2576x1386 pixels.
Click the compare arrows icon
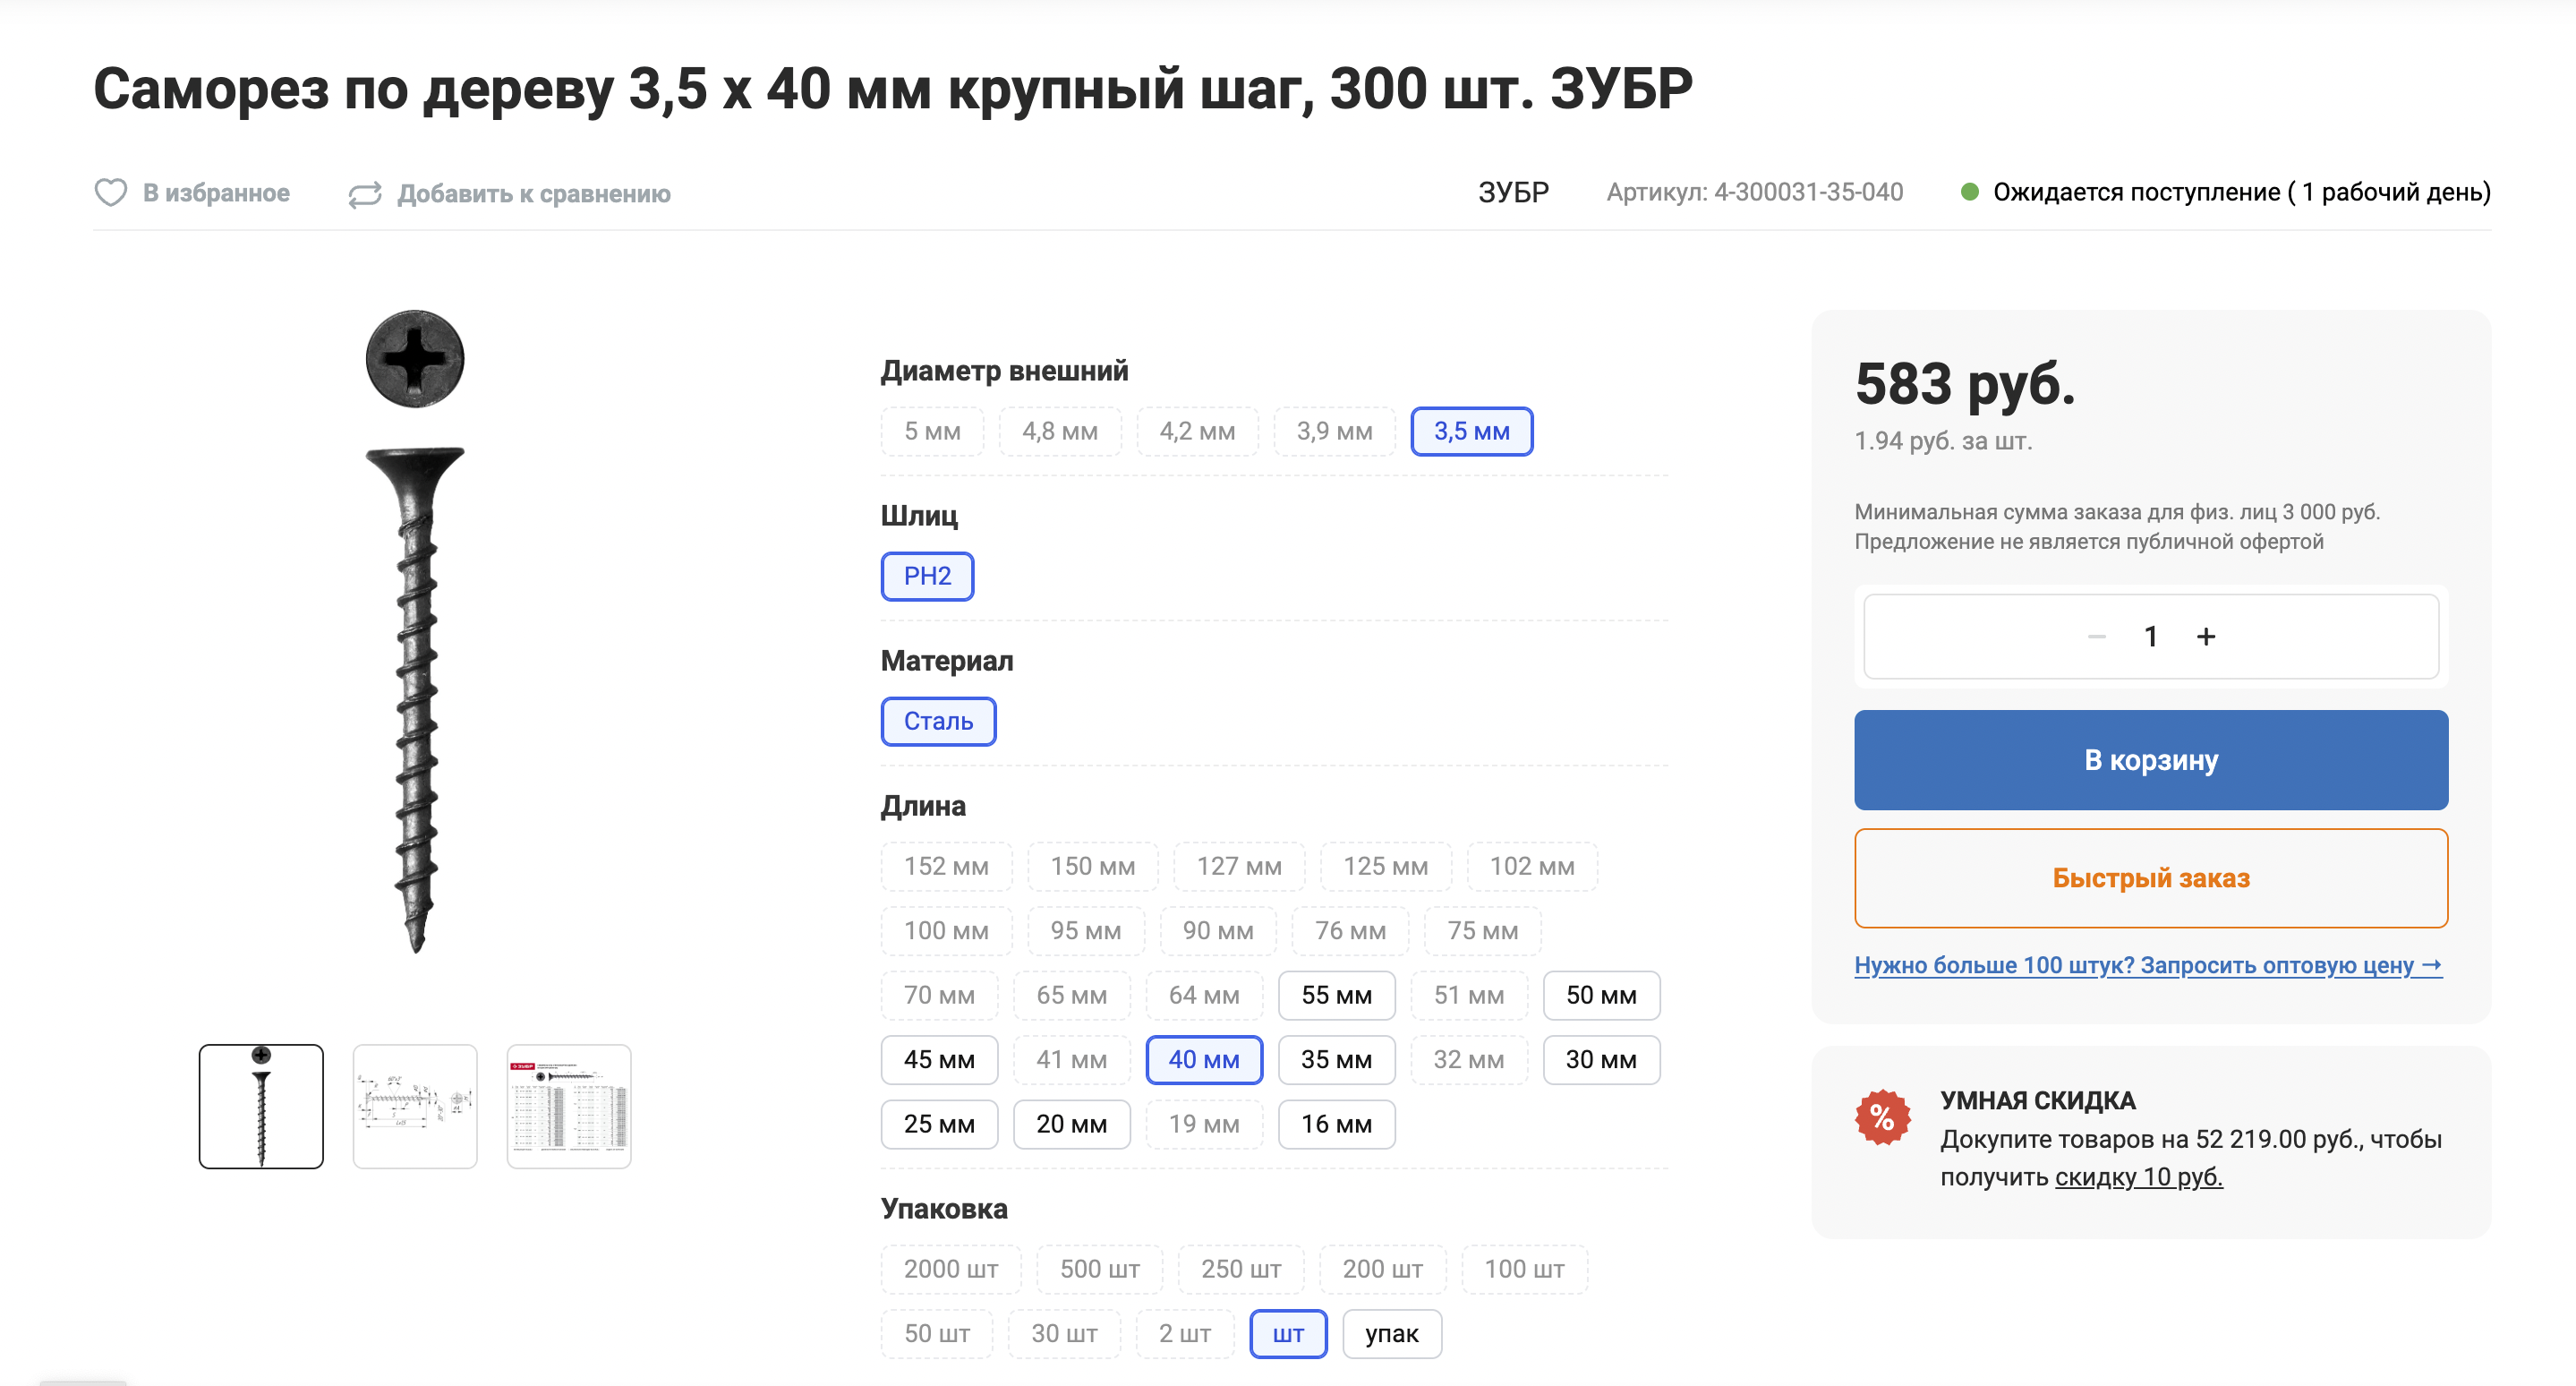(x=365, y=194)
